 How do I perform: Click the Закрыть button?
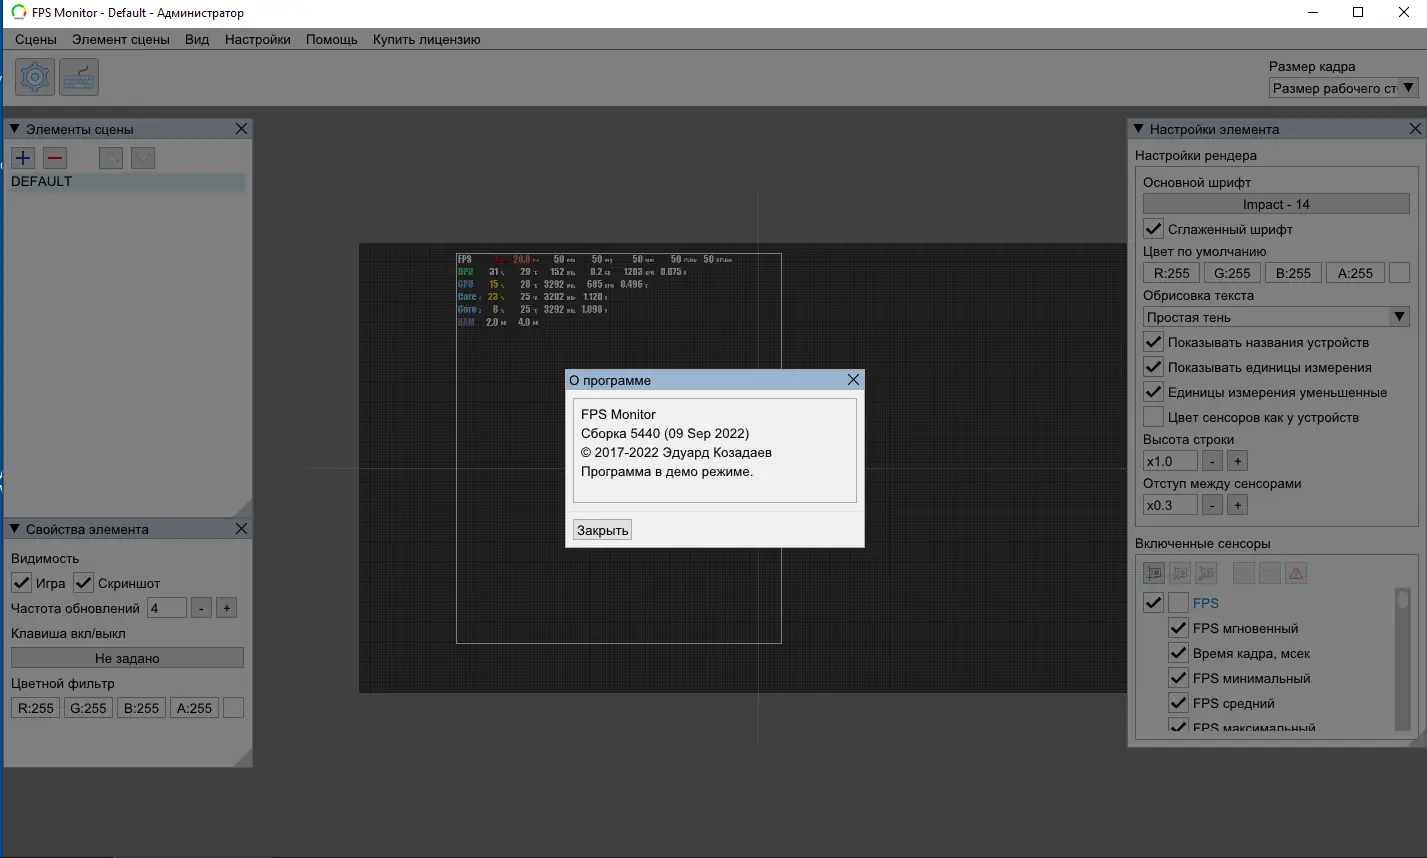coord(602,530)
